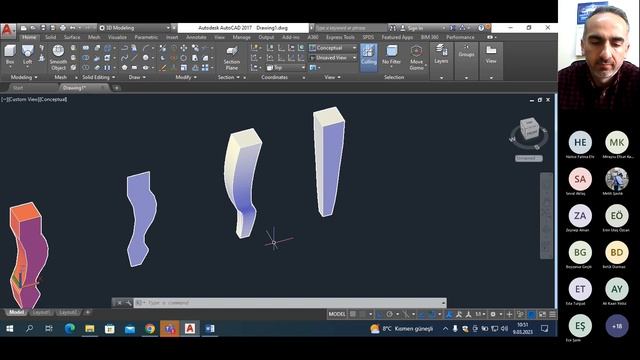
Task: Click the Undo arrow in Quick Access toolbar
Action: (72, 28)
